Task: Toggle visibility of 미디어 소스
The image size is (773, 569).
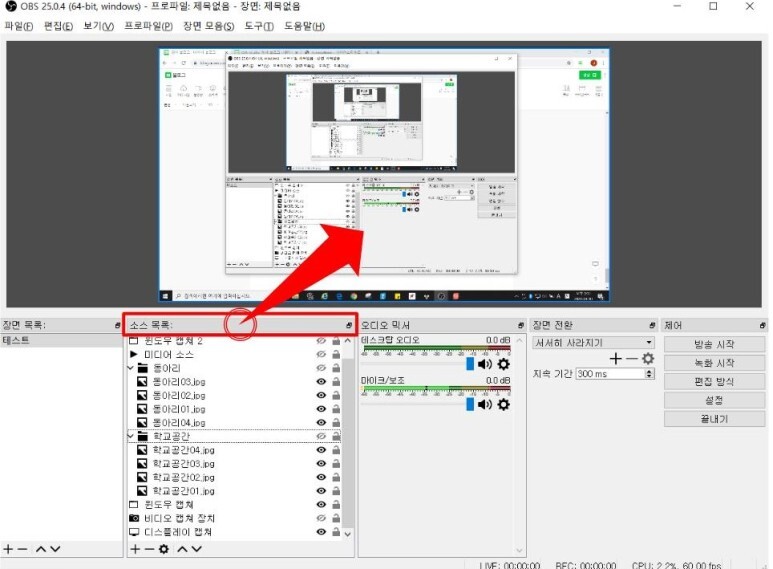Action: 321,354
